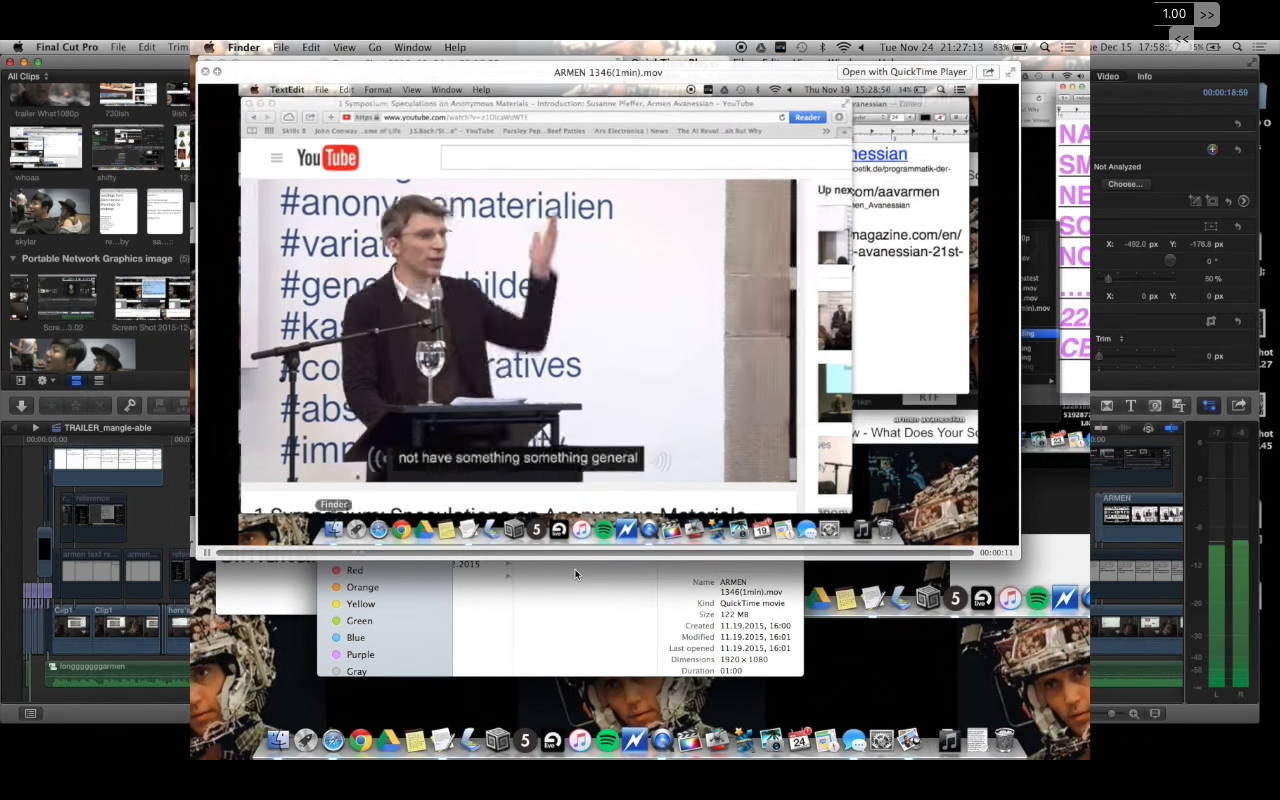
Task: Open the Finder Go menu
Action: [x=375, y=47]
